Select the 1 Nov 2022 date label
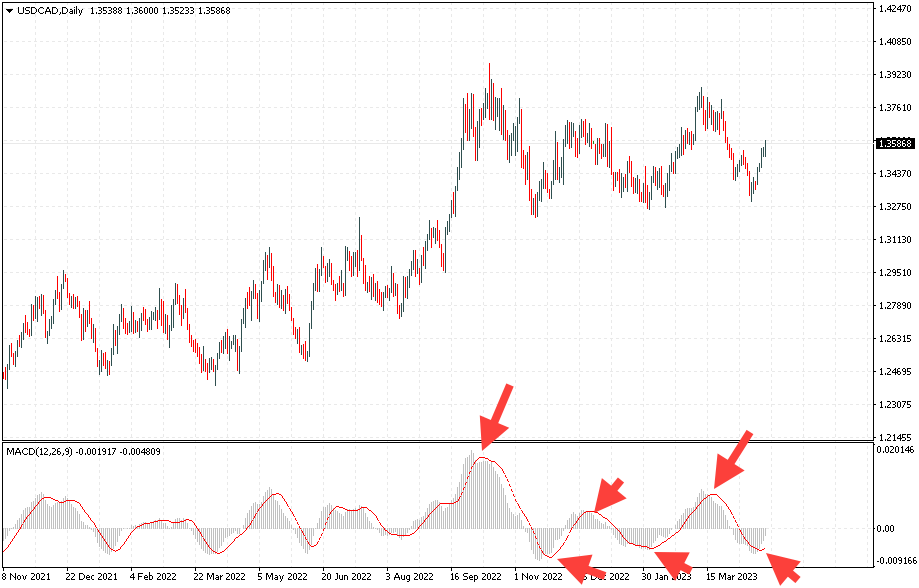Viewport: 919px width, 588px height. (x=538, y=577)
